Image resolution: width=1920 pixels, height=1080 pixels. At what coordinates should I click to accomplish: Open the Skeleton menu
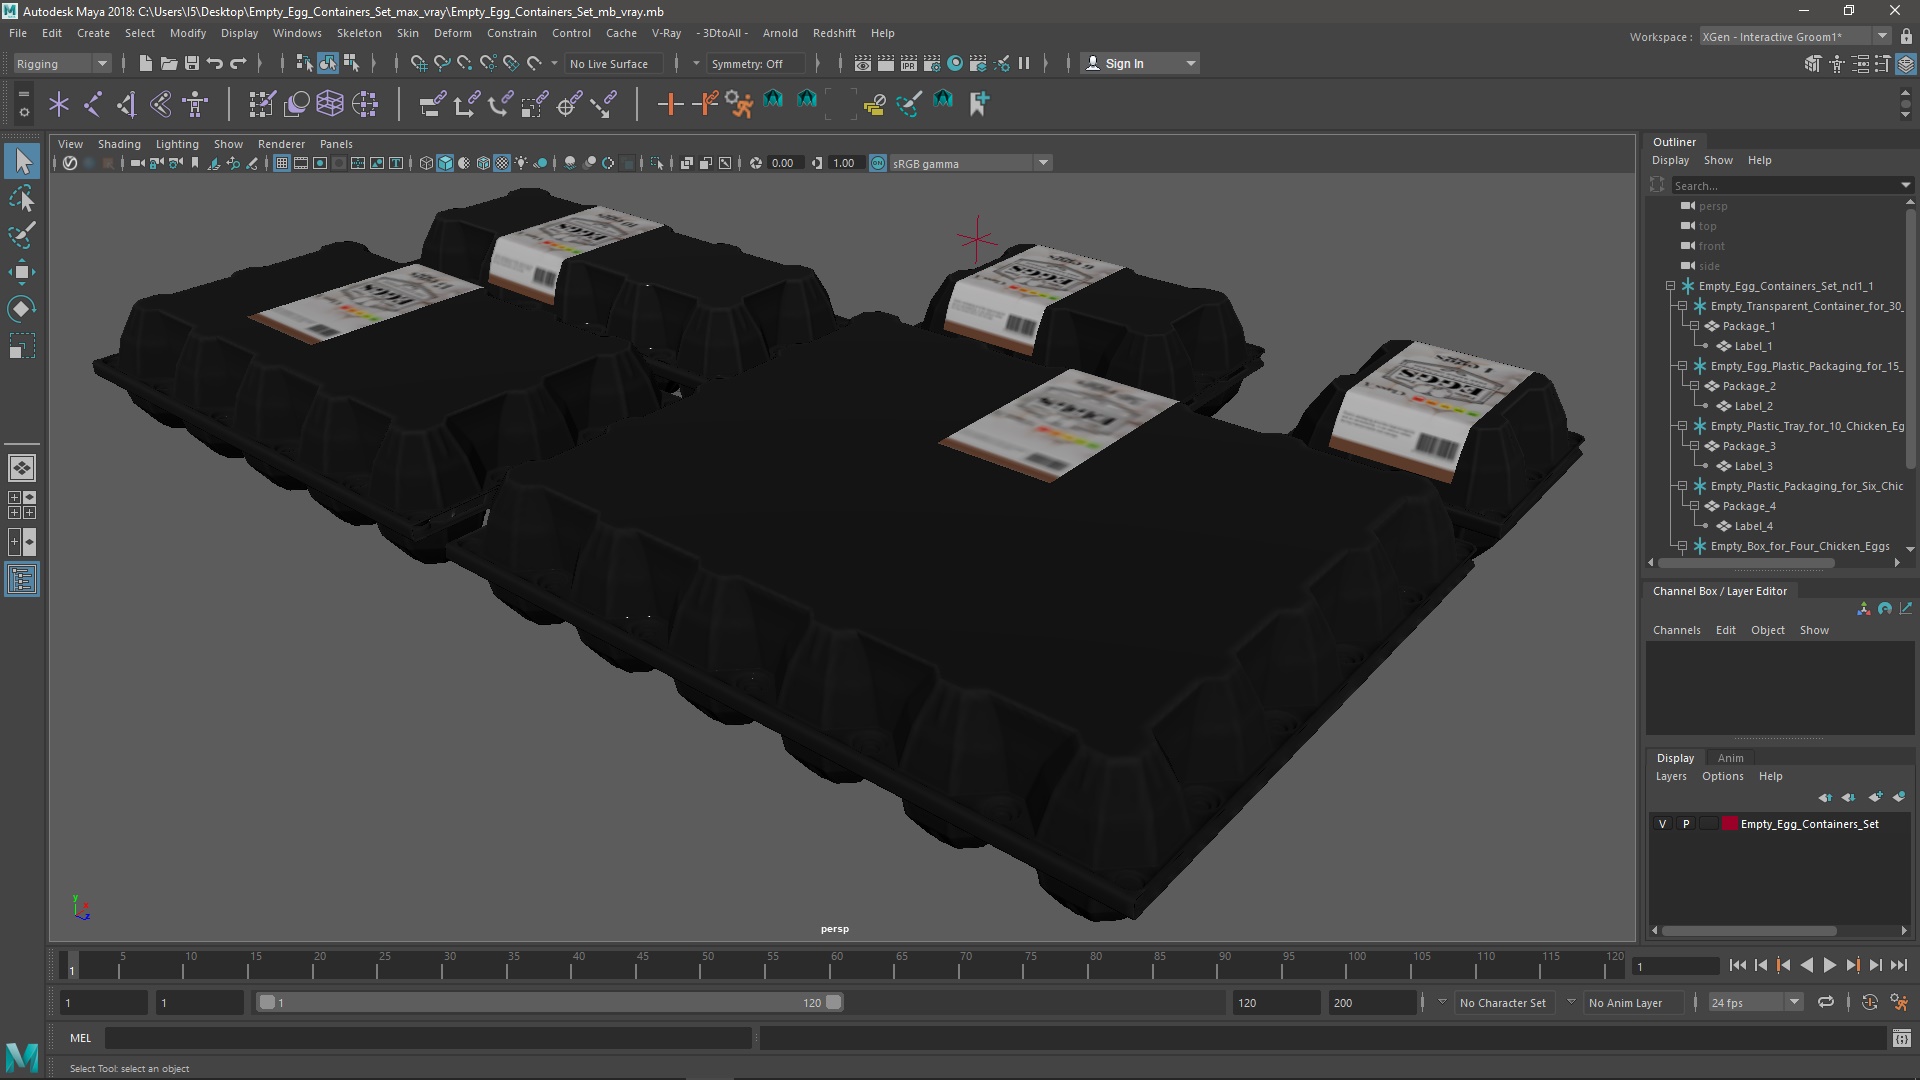coord(359,33)
